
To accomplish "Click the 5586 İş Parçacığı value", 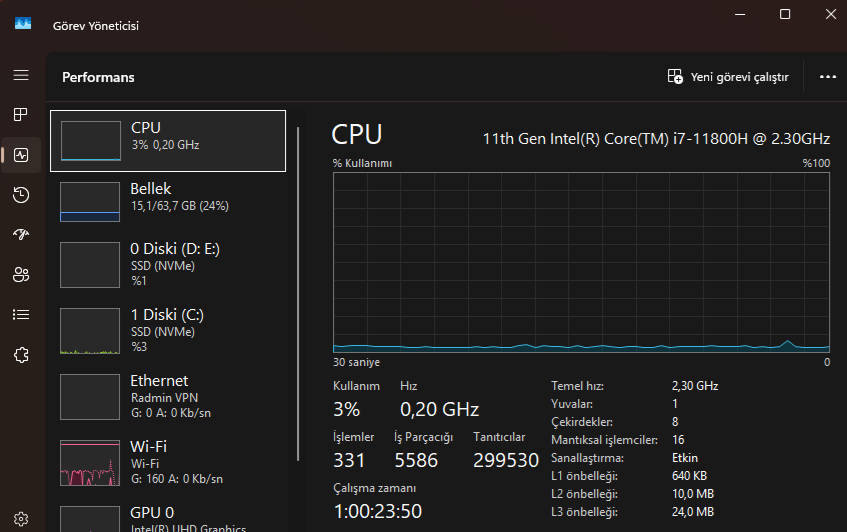I will (x=416, y=460).
